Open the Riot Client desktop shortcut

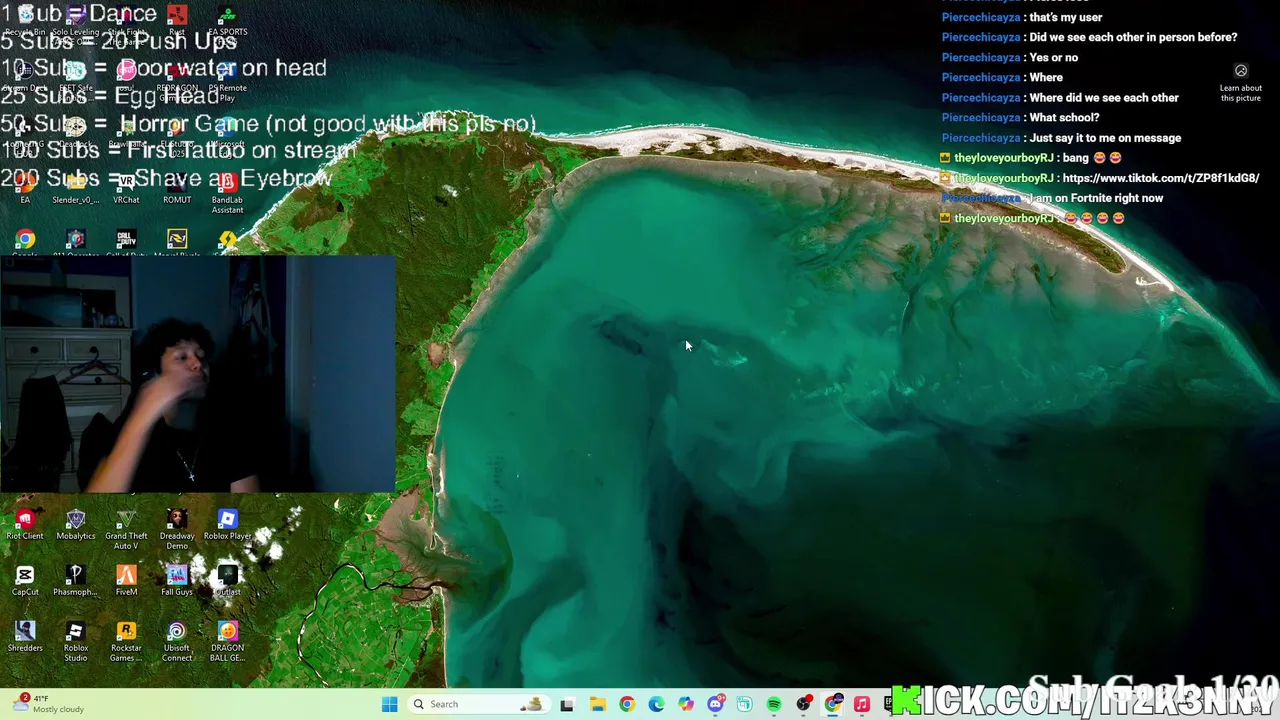click(25, 524)
